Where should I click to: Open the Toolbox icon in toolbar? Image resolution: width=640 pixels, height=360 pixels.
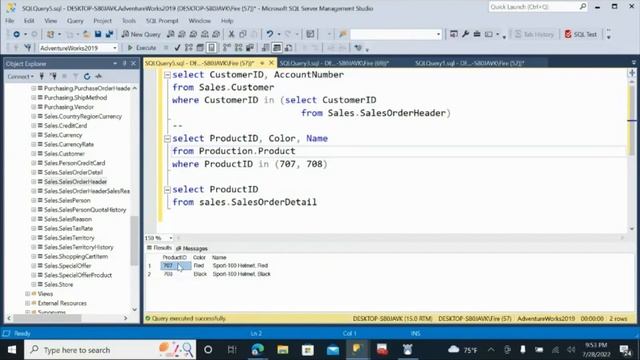point(477,34)
